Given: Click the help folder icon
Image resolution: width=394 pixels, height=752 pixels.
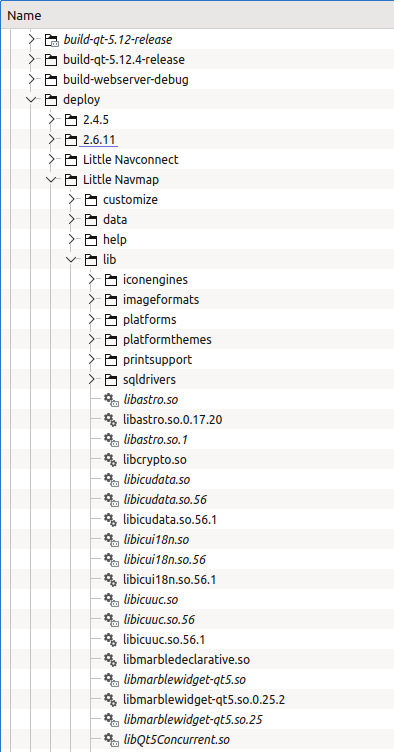Looking at the screenshot, I should [x=91, y=240].
